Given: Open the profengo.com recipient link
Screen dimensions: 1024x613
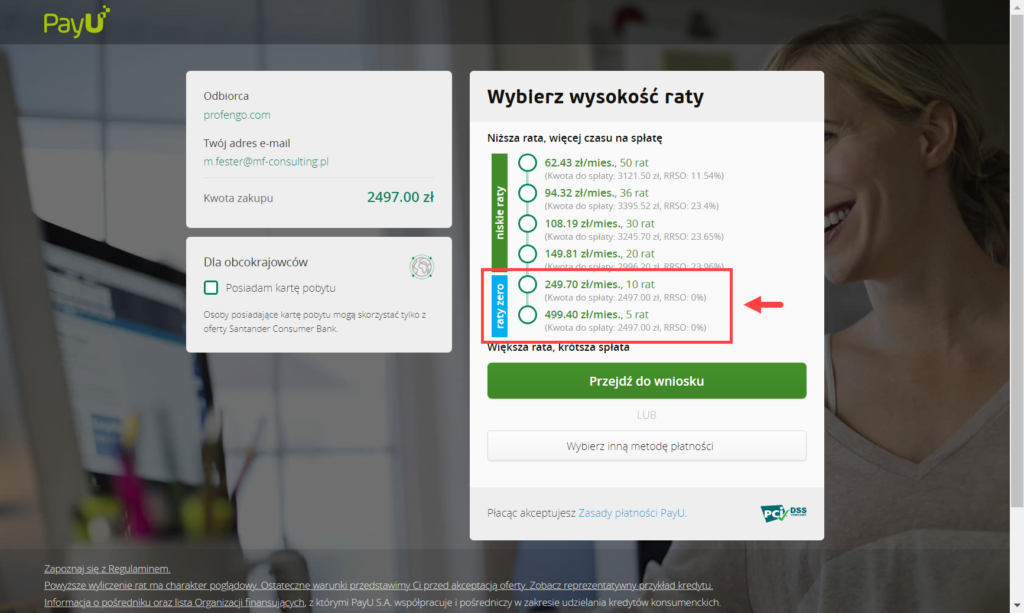Looking at the screenshot, I should pos(236,115).
